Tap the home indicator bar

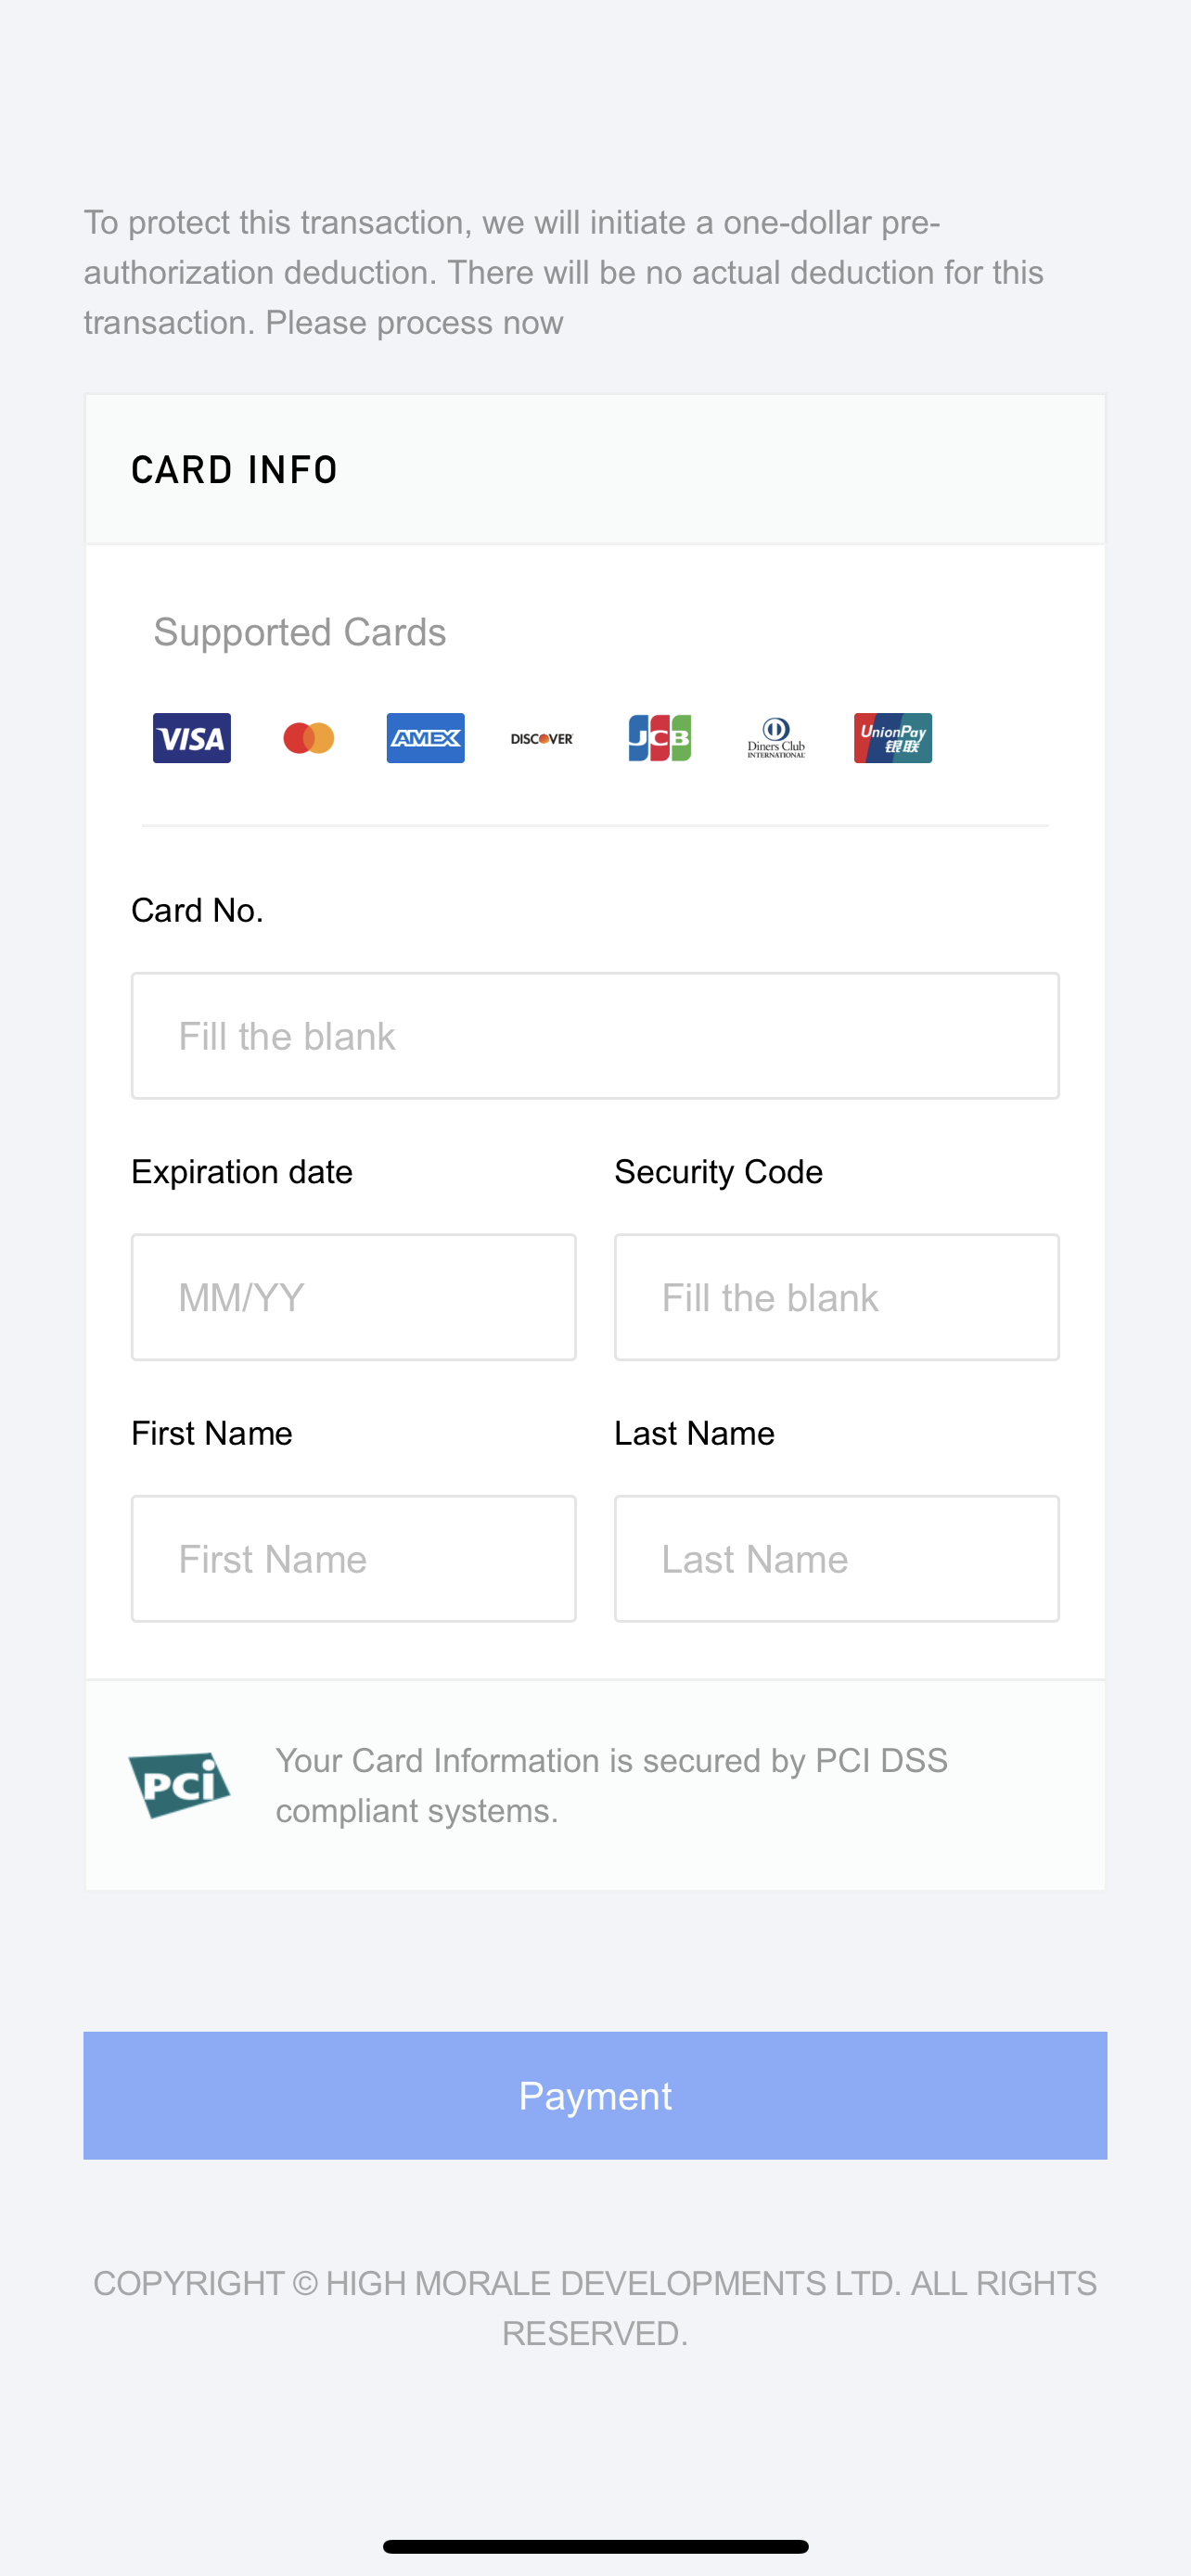[595, 2546]
